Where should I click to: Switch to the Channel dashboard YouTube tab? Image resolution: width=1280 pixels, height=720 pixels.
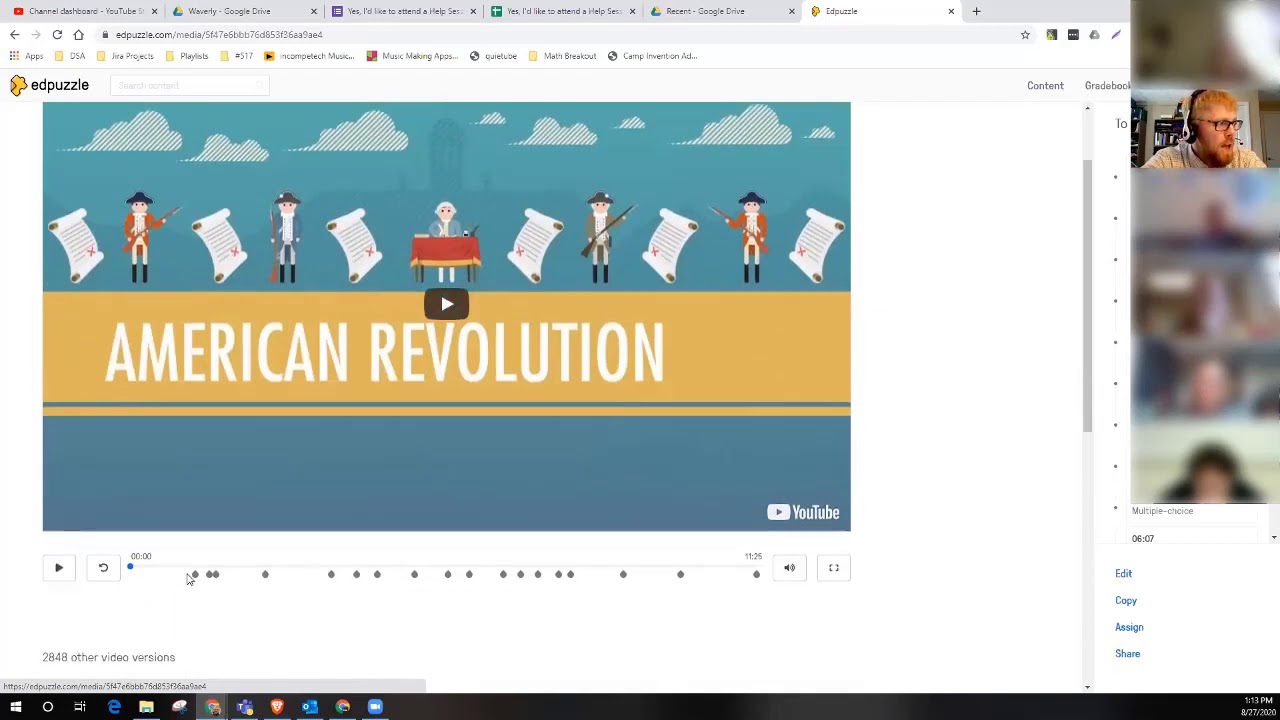85,11
